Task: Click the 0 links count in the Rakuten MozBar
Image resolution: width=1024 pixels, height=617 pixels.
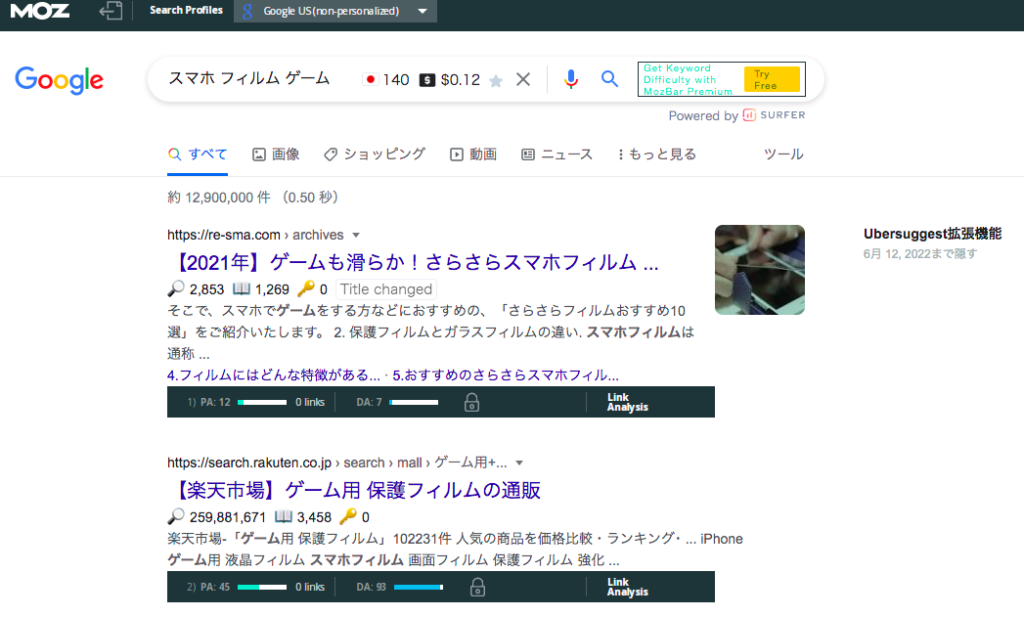Action: (310, 587)
